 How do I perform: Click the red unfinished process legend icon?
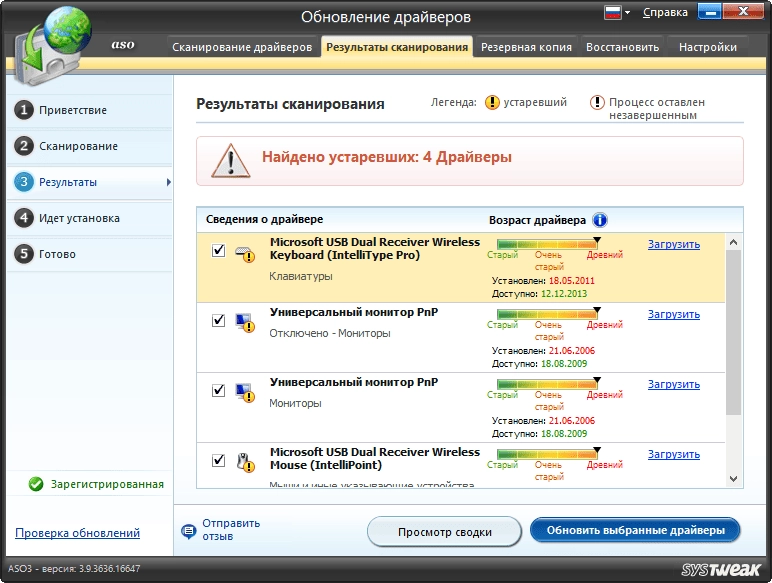click(x=597, y=102)
